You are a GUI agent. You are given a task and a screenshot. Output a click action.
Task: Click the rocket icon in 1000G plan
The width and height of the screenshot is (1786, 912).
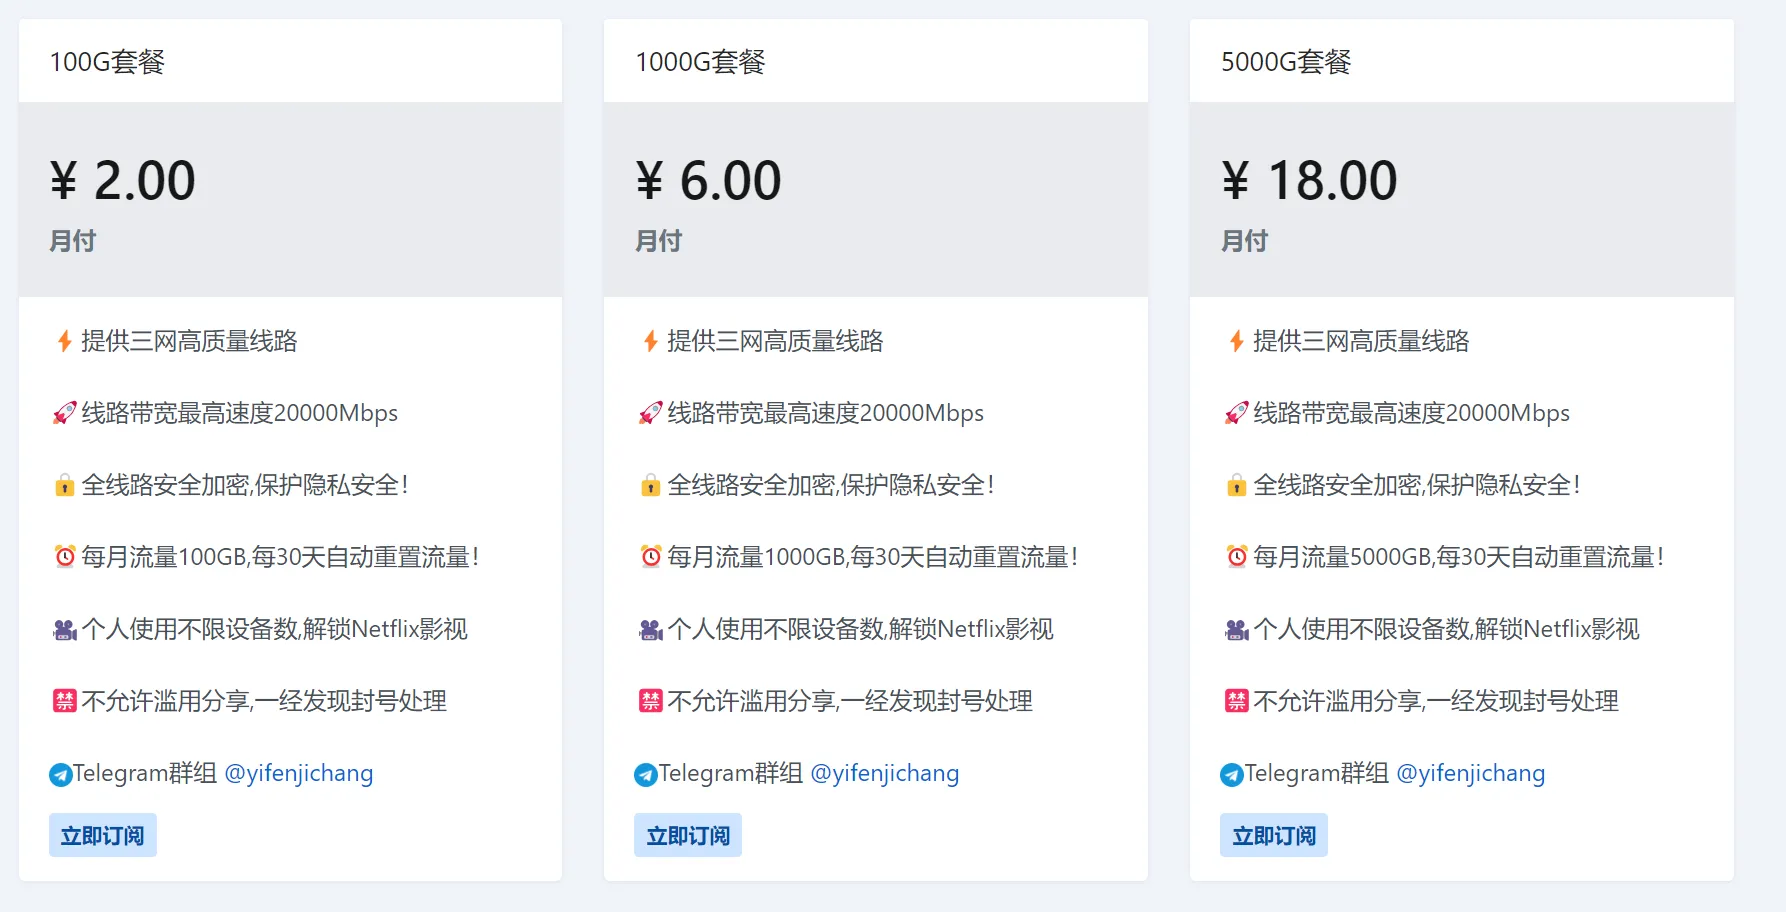650,413
